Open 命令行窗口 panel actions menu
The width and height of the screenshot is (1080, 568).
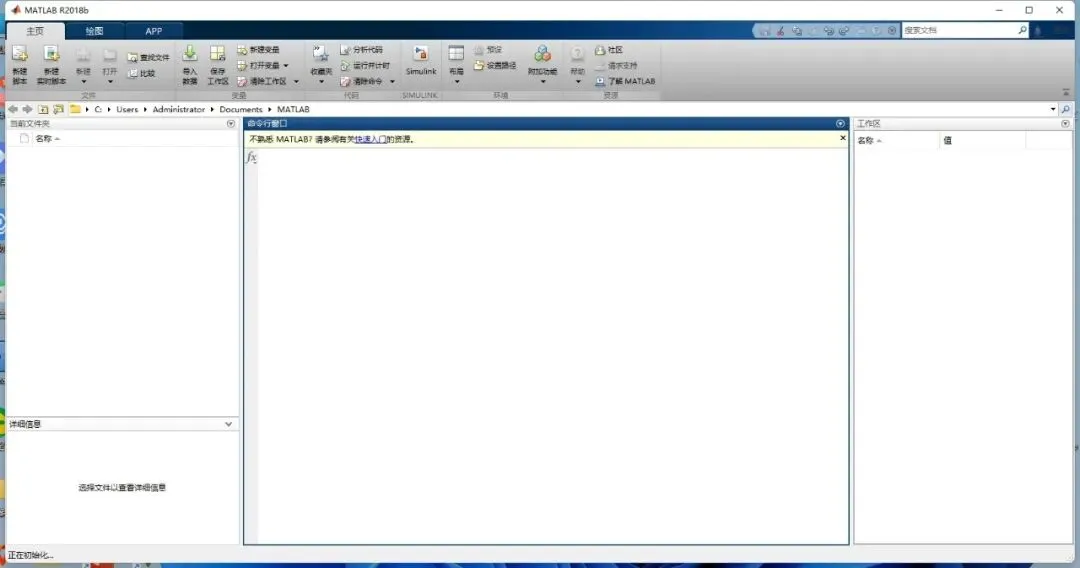[x=840, y=124]
